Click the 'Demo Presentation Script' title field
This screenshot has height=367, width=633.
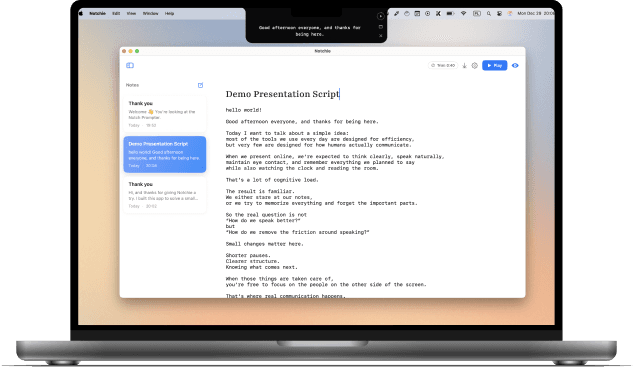283,94
